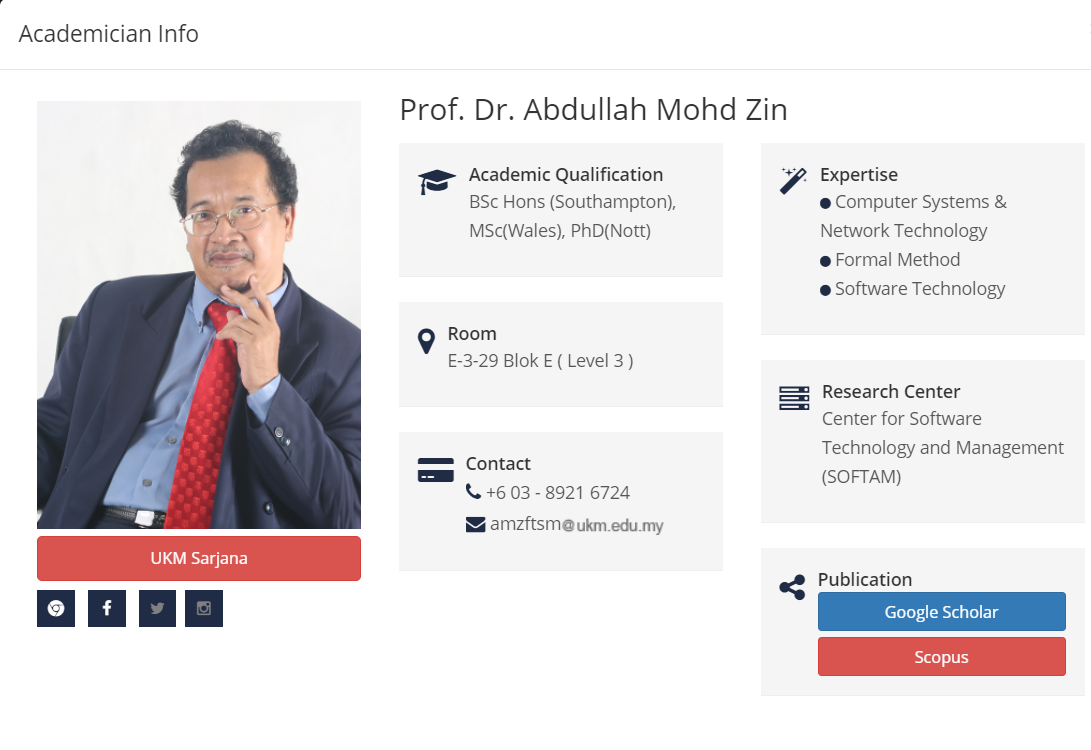The width and height of the screenshot is (1091, 750).
Task: Open the Chrome website icon link
Action: pos(56,609)
